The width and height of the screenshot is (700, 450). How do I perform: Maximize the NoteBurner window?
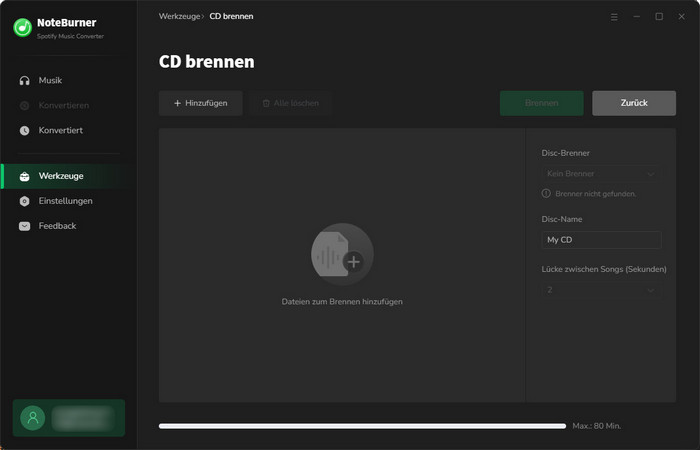point(659,17)
